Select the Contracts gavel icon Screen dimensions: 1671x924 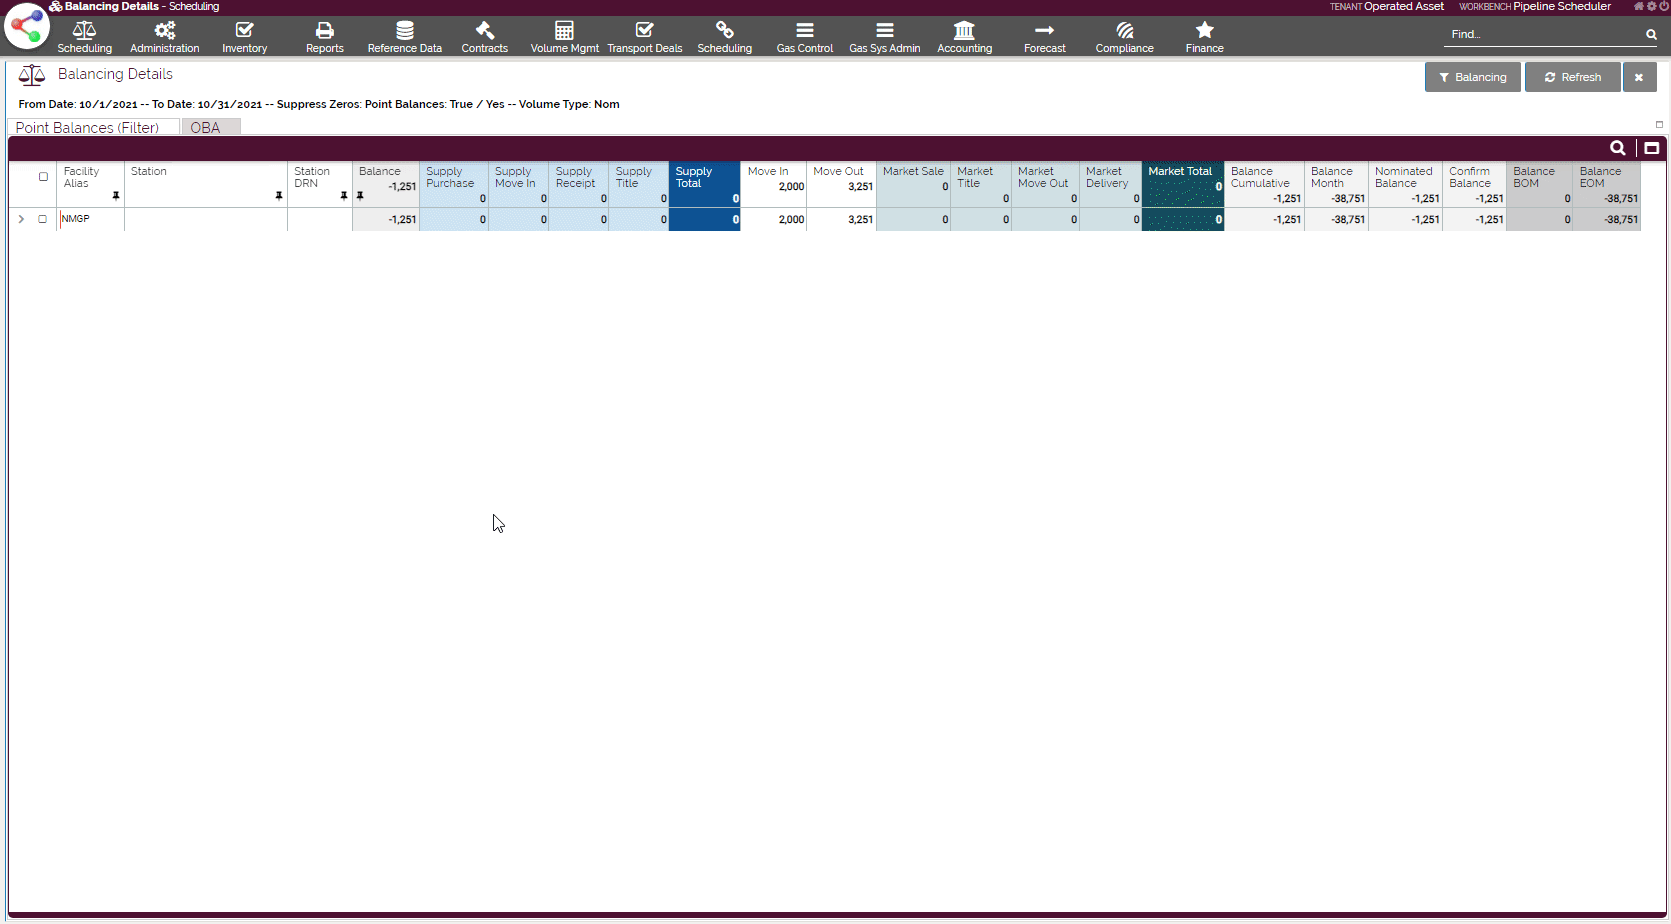click(485, 31)
